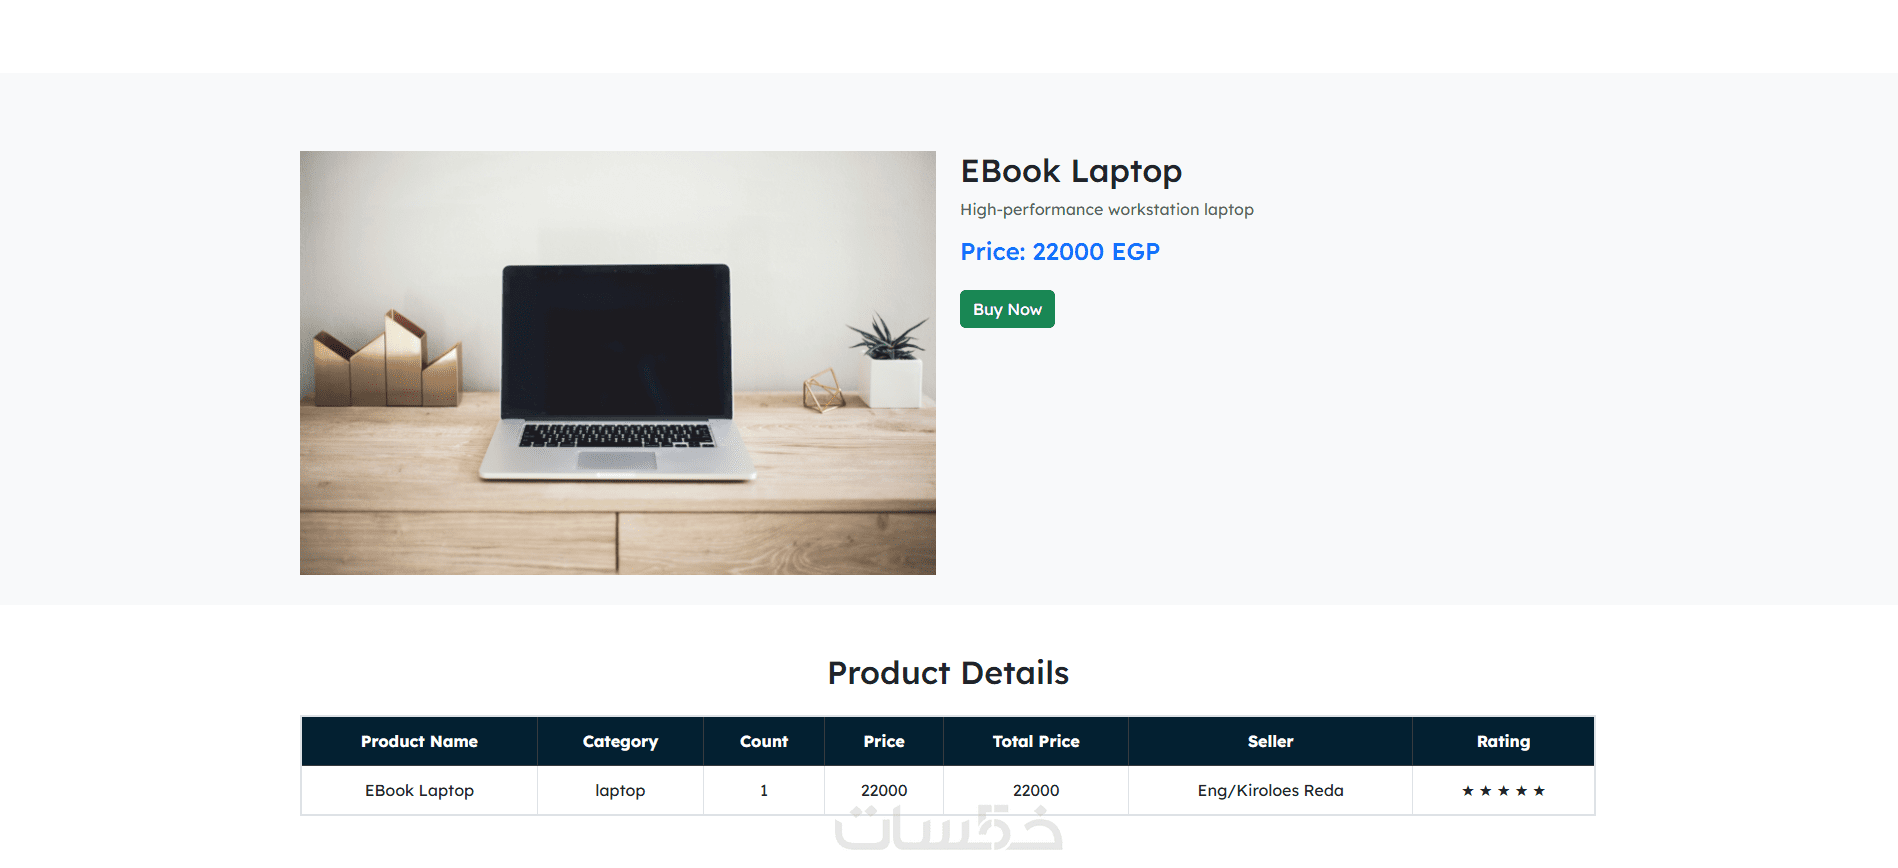This screenshot has height=868, width=1898.
Task: Click the Seller column header
Action: coord(1270,741)
